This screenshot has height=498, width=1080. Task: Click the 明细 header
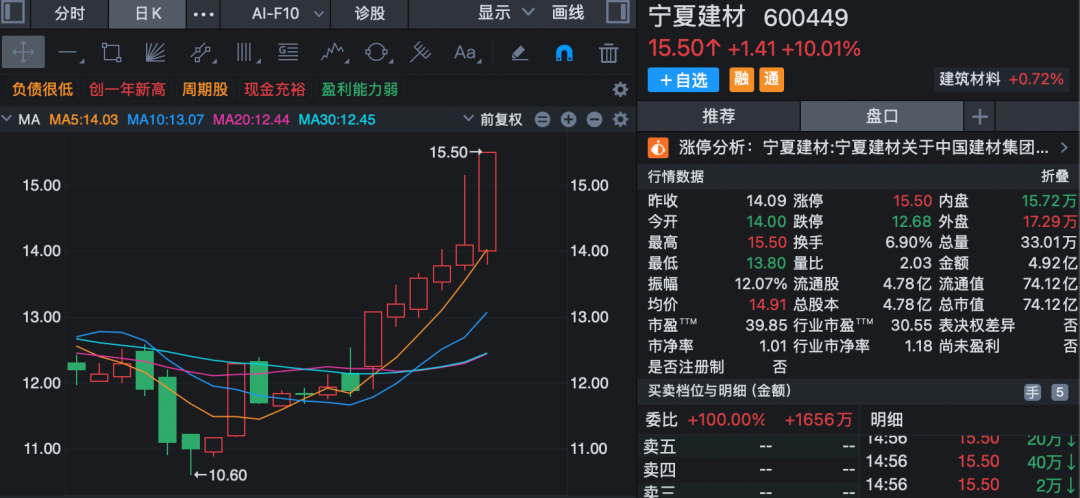886,419
